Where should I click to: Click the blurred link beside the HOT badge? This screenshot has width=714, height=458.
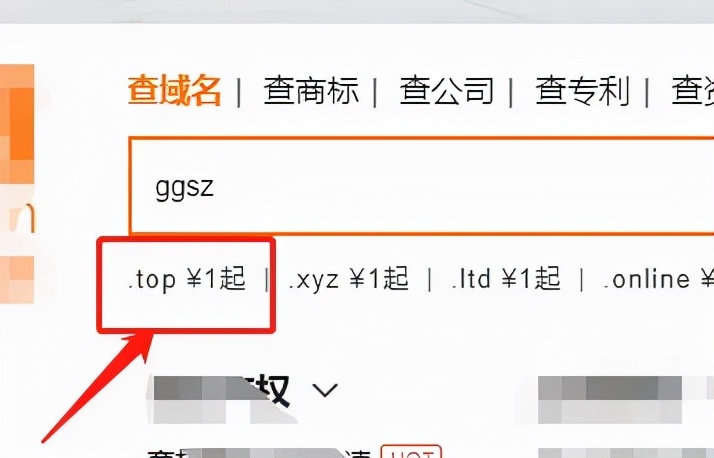(x=259, y=453)
